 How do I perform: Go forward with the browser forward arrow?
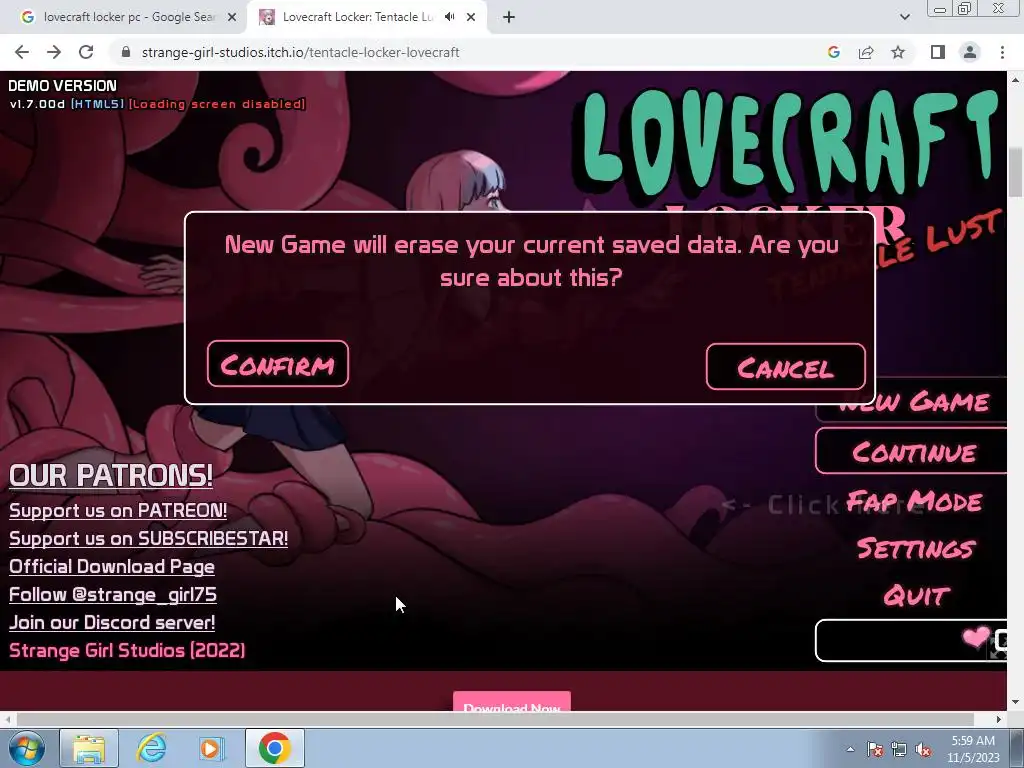(x=54, y=52)
